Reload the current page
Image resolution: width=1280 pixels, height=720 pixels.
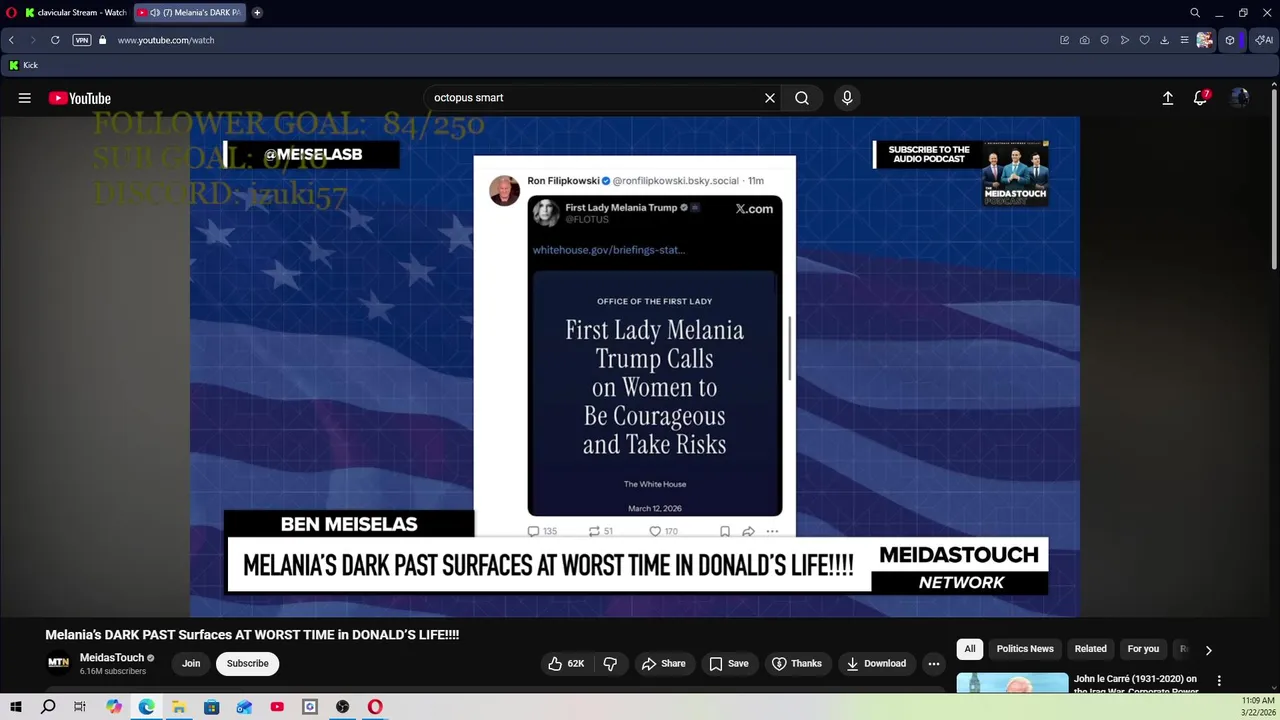(x=55, y=40)
